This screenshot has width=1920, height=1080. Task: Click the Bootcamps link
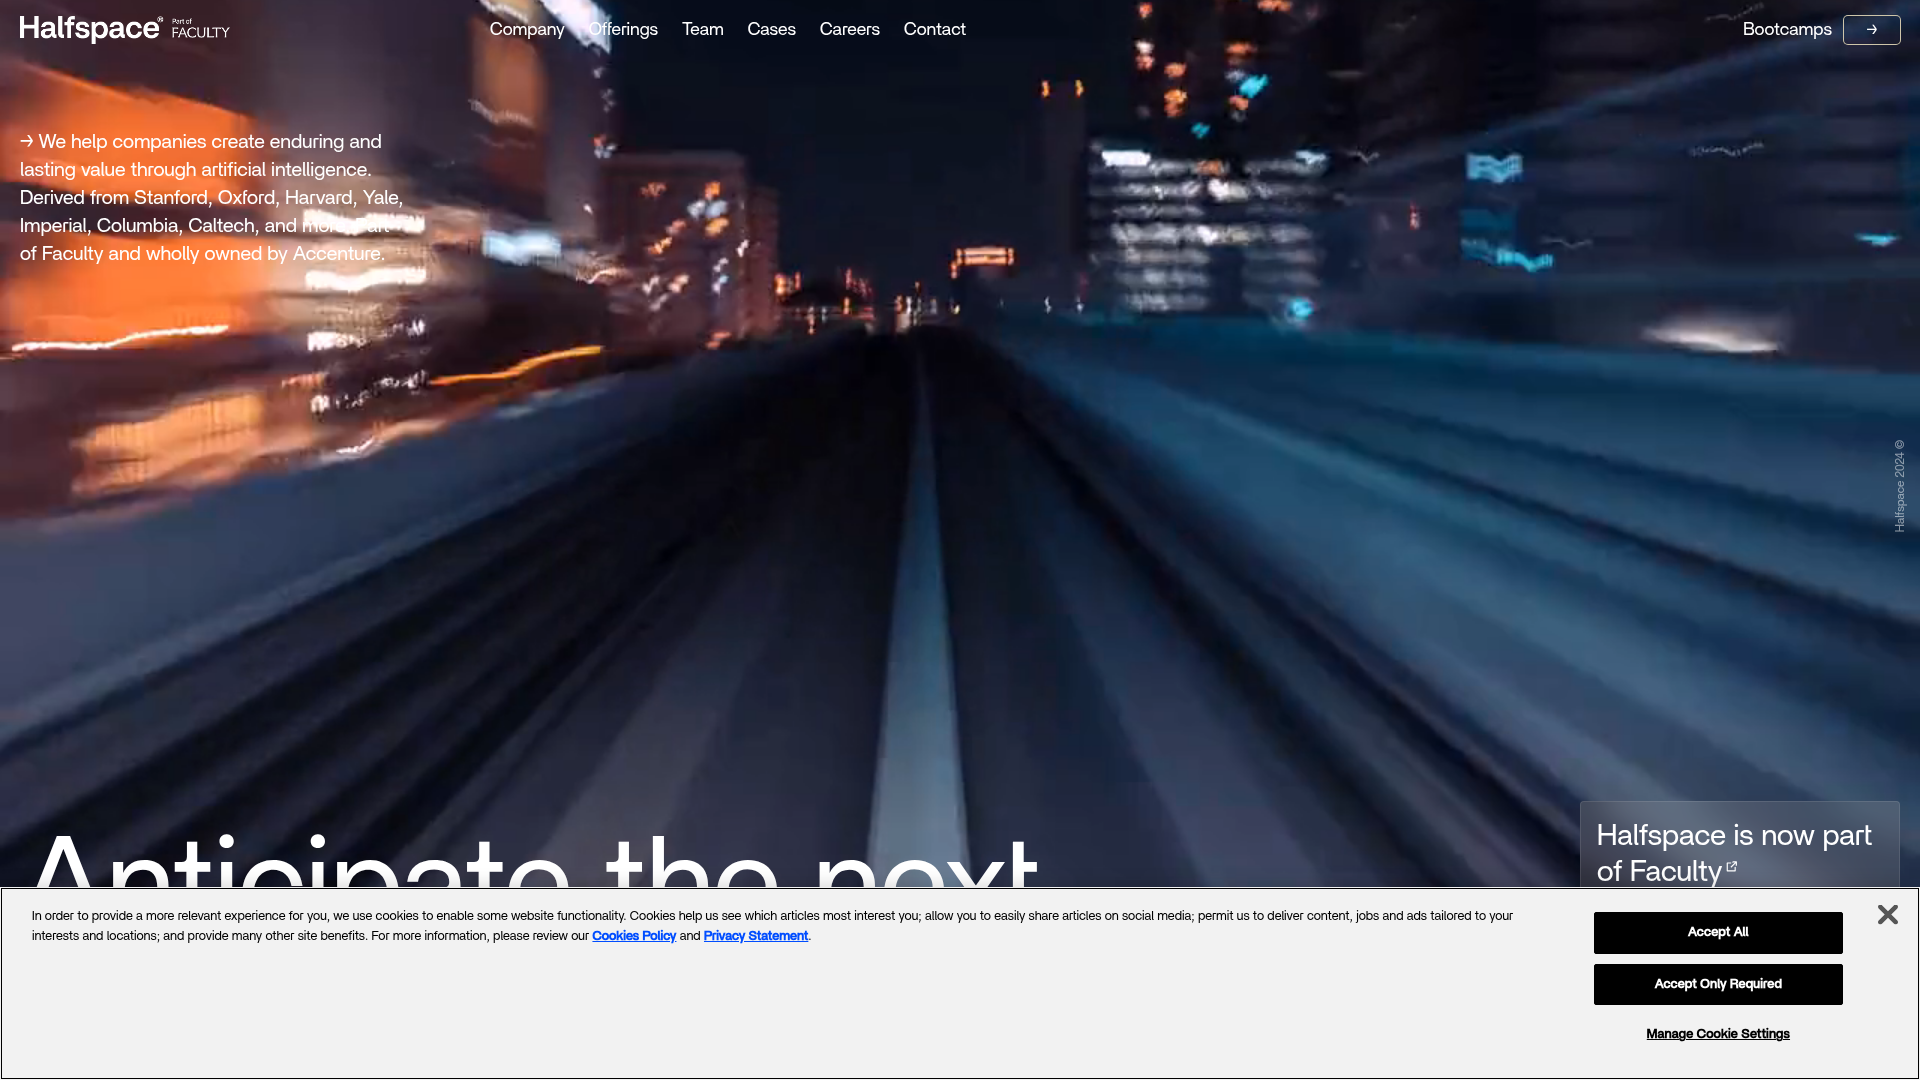1787,30
